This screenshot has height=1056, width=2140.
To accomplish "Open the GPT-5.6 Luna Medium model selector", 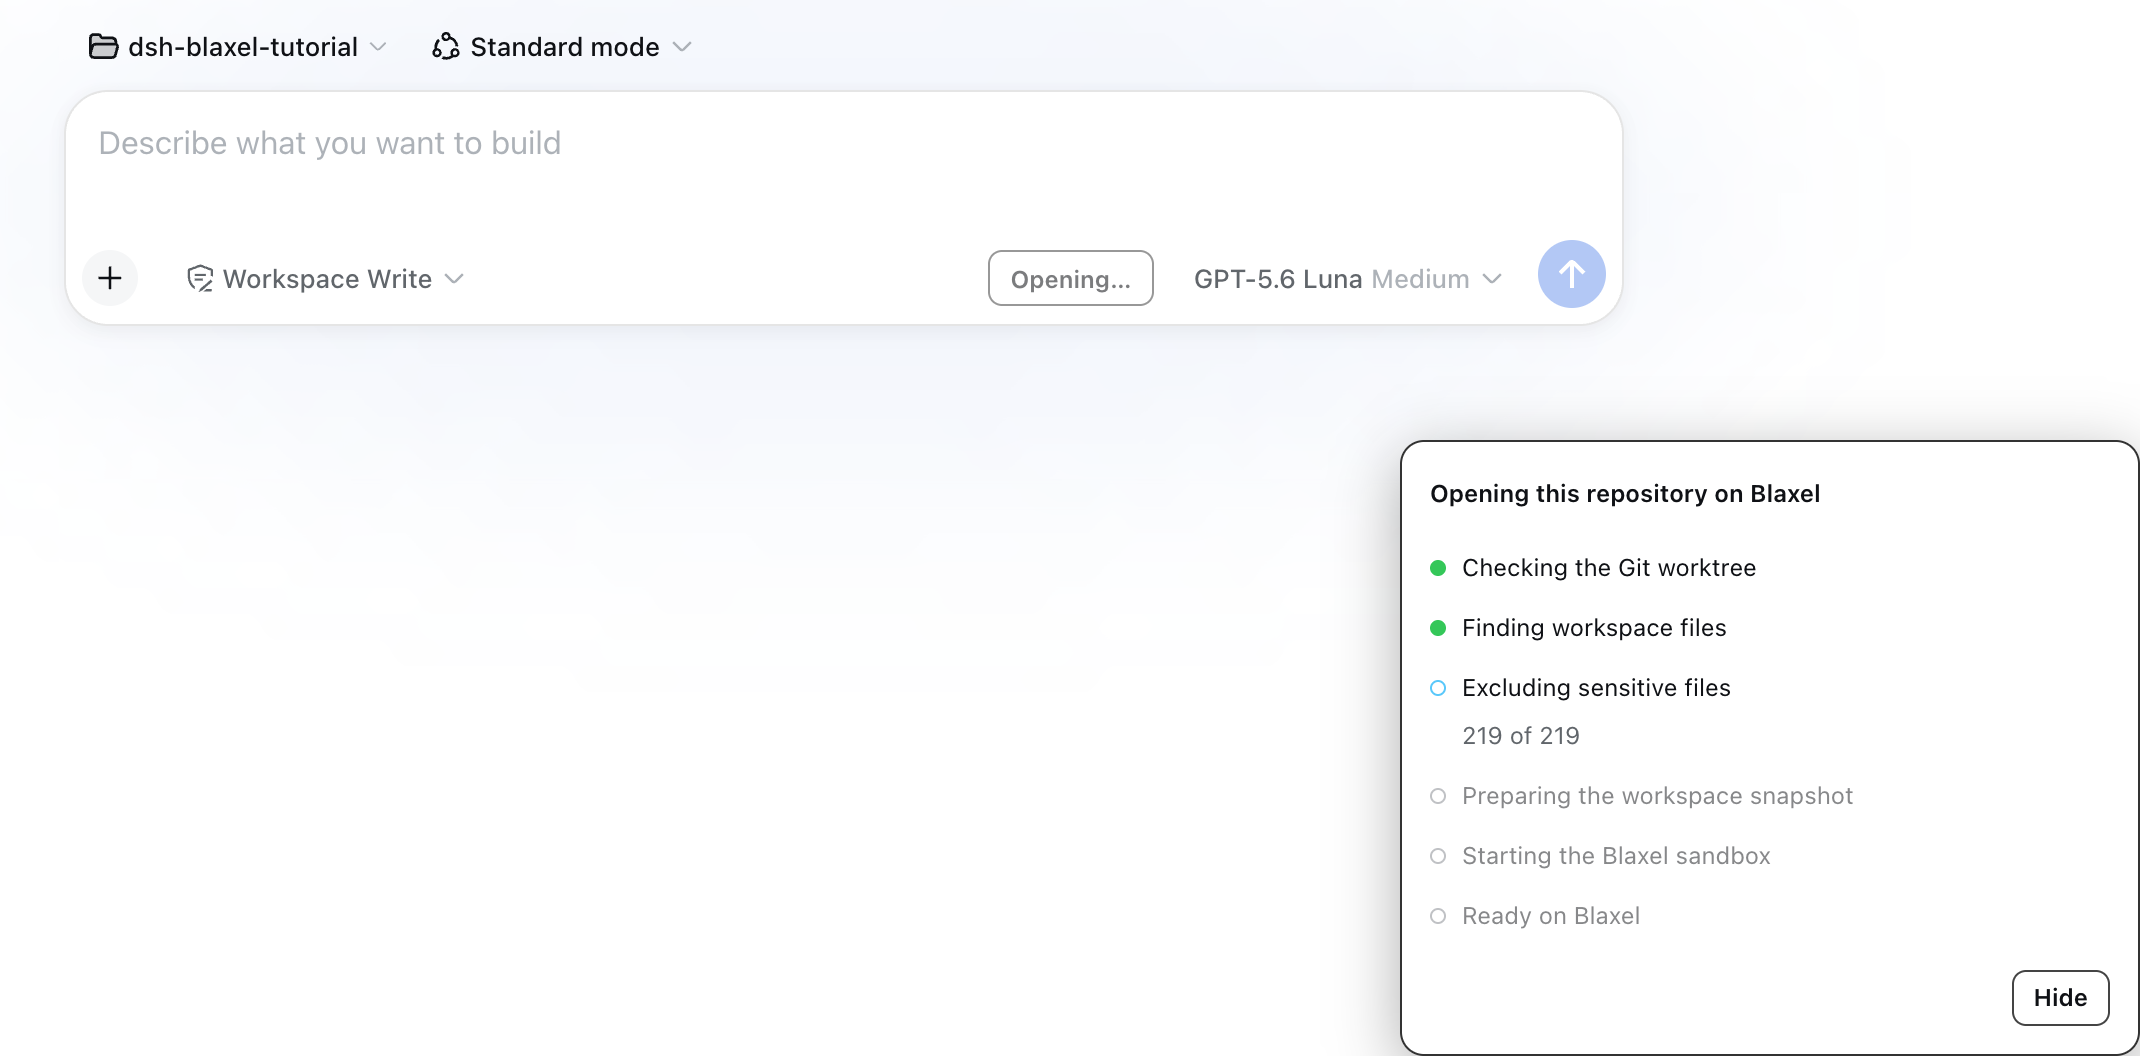I will tap(1347, 279).
